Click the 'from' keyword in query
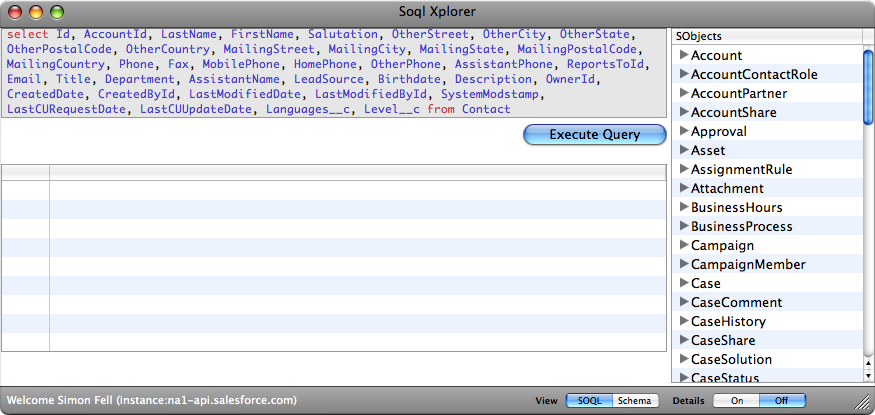 (x=441, y=109)
